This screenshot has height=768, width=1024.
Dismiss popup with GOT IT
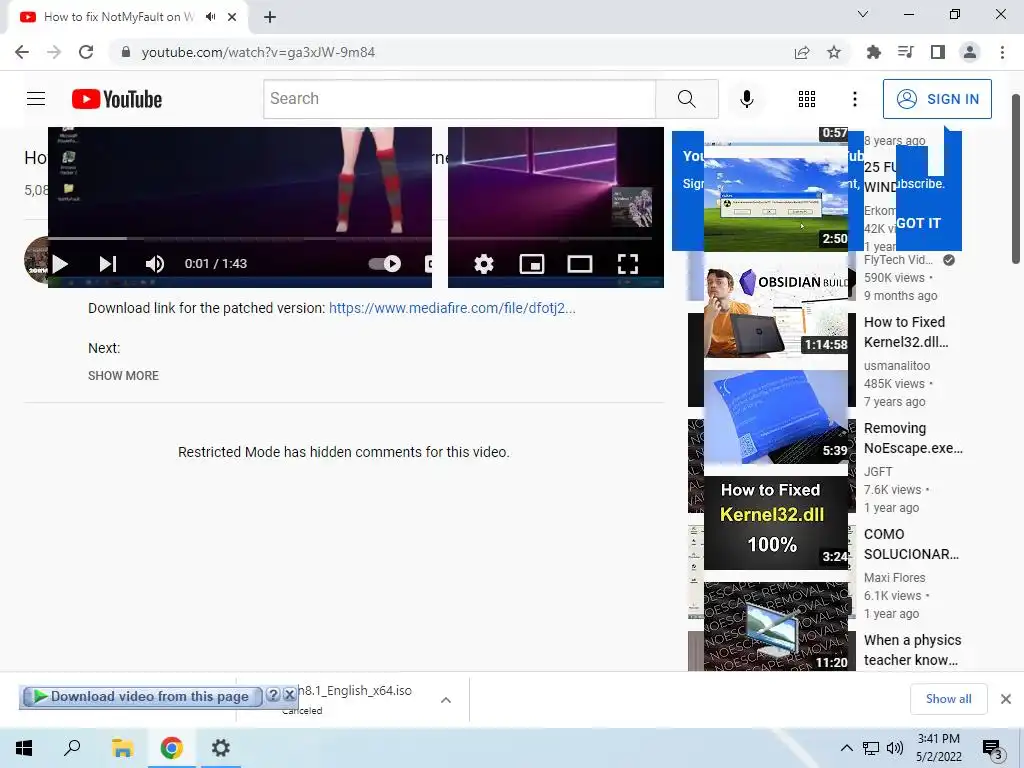pos(918,223)
